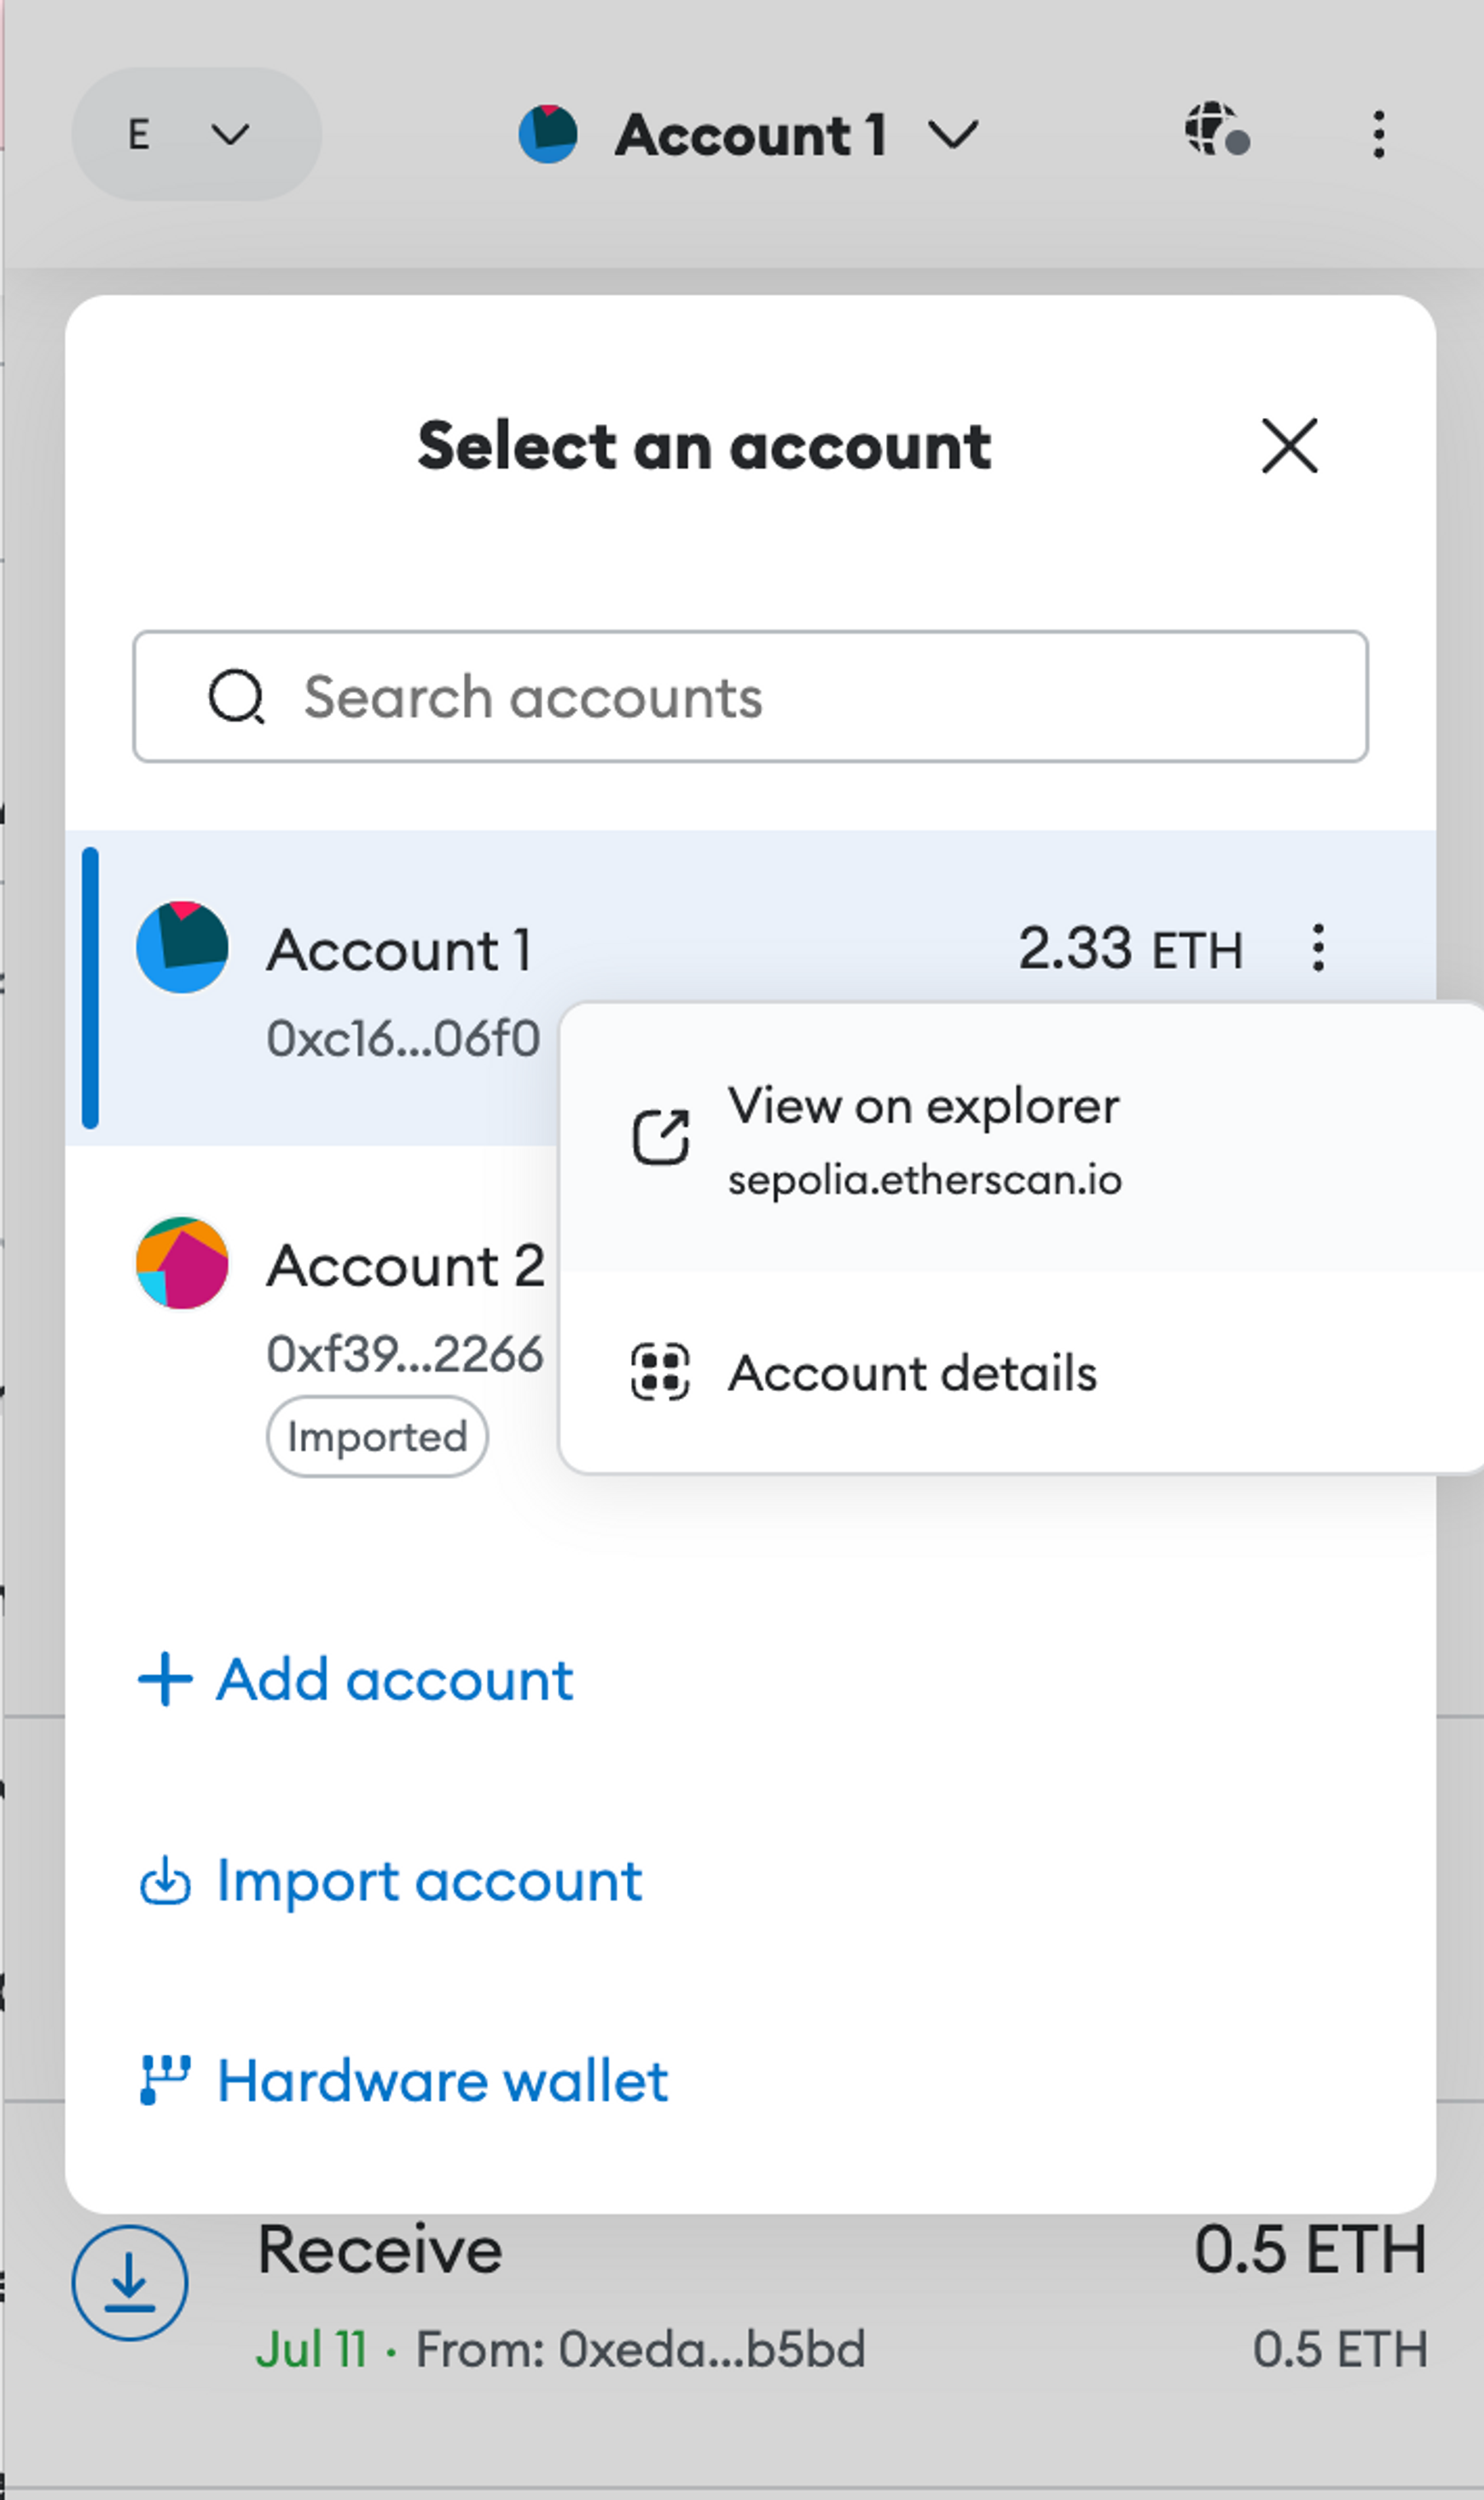Click the Account 2 colorful avatar
The height and width of the screenshot is (2500, 1484).
(182, 1263)
